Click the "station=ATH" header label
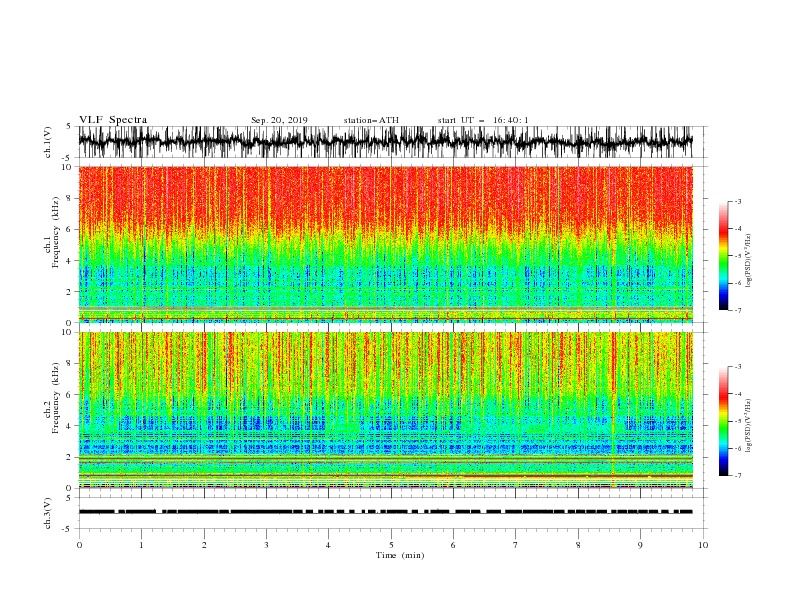The image size is (792, 612). pyautogui.click(x=371, y=120)
